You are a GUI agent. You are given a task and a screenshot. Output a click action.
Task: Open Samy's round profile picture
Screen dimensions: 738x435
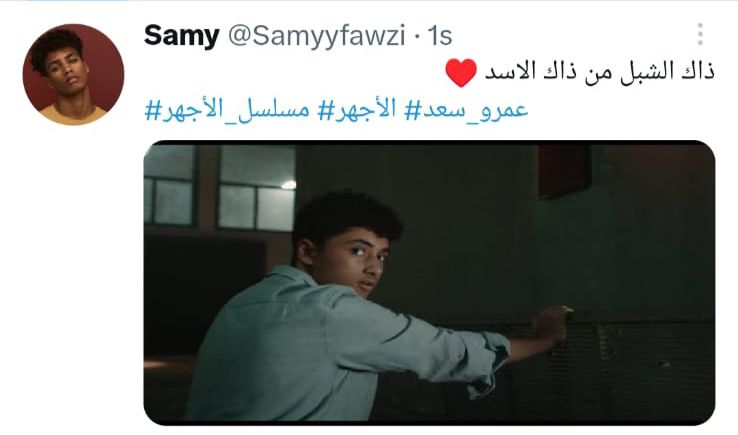(73, 74)
